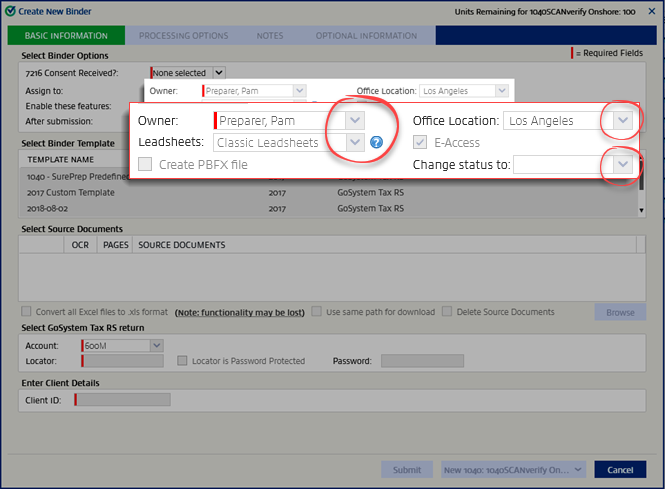Open the Office Location dropdown arrow
665x489 pixels.
click(623, 121)
